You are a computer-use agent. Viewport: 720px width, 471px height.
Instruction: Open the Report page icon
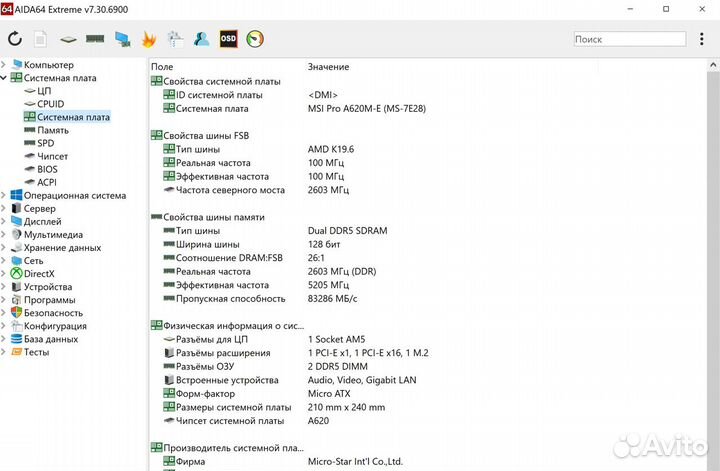(x=40, y=39)
